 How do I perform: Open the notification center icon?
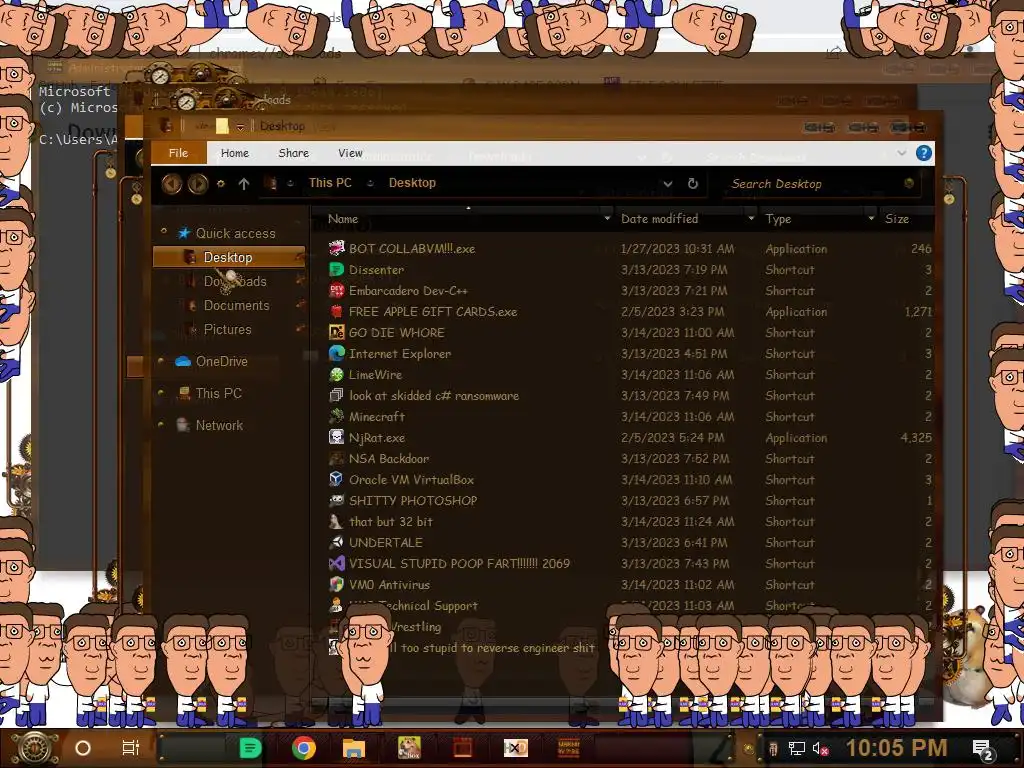(983, 750)
